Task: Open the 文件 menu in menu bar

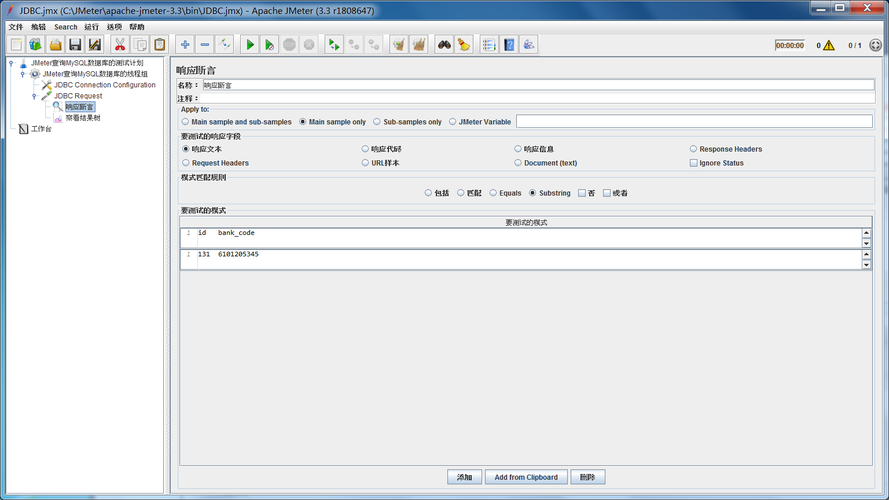Action: 15,27
